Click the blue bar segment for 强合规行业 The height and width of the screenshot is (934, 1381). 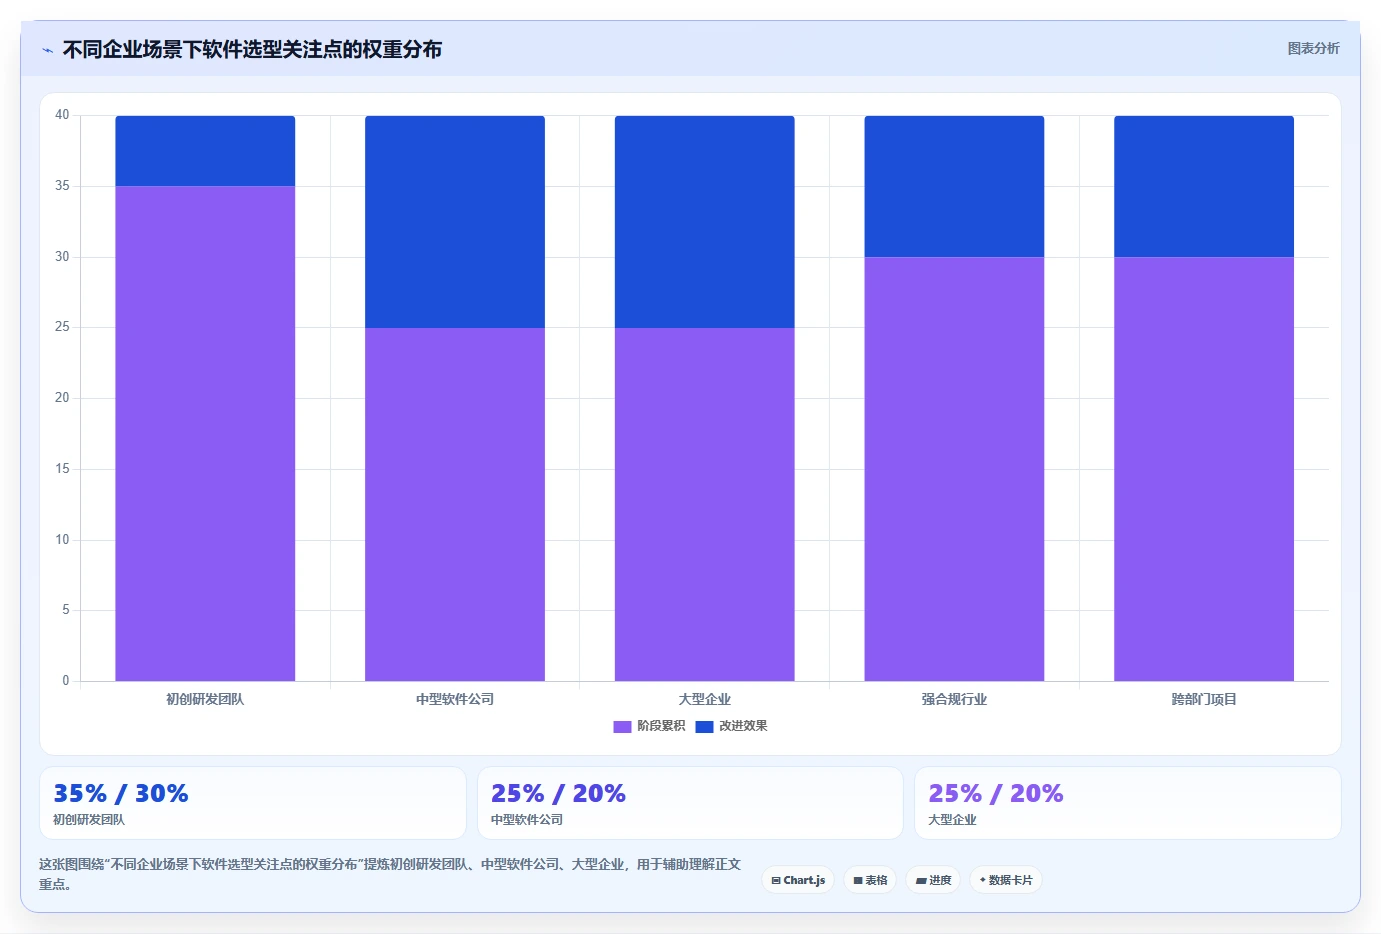954,186
